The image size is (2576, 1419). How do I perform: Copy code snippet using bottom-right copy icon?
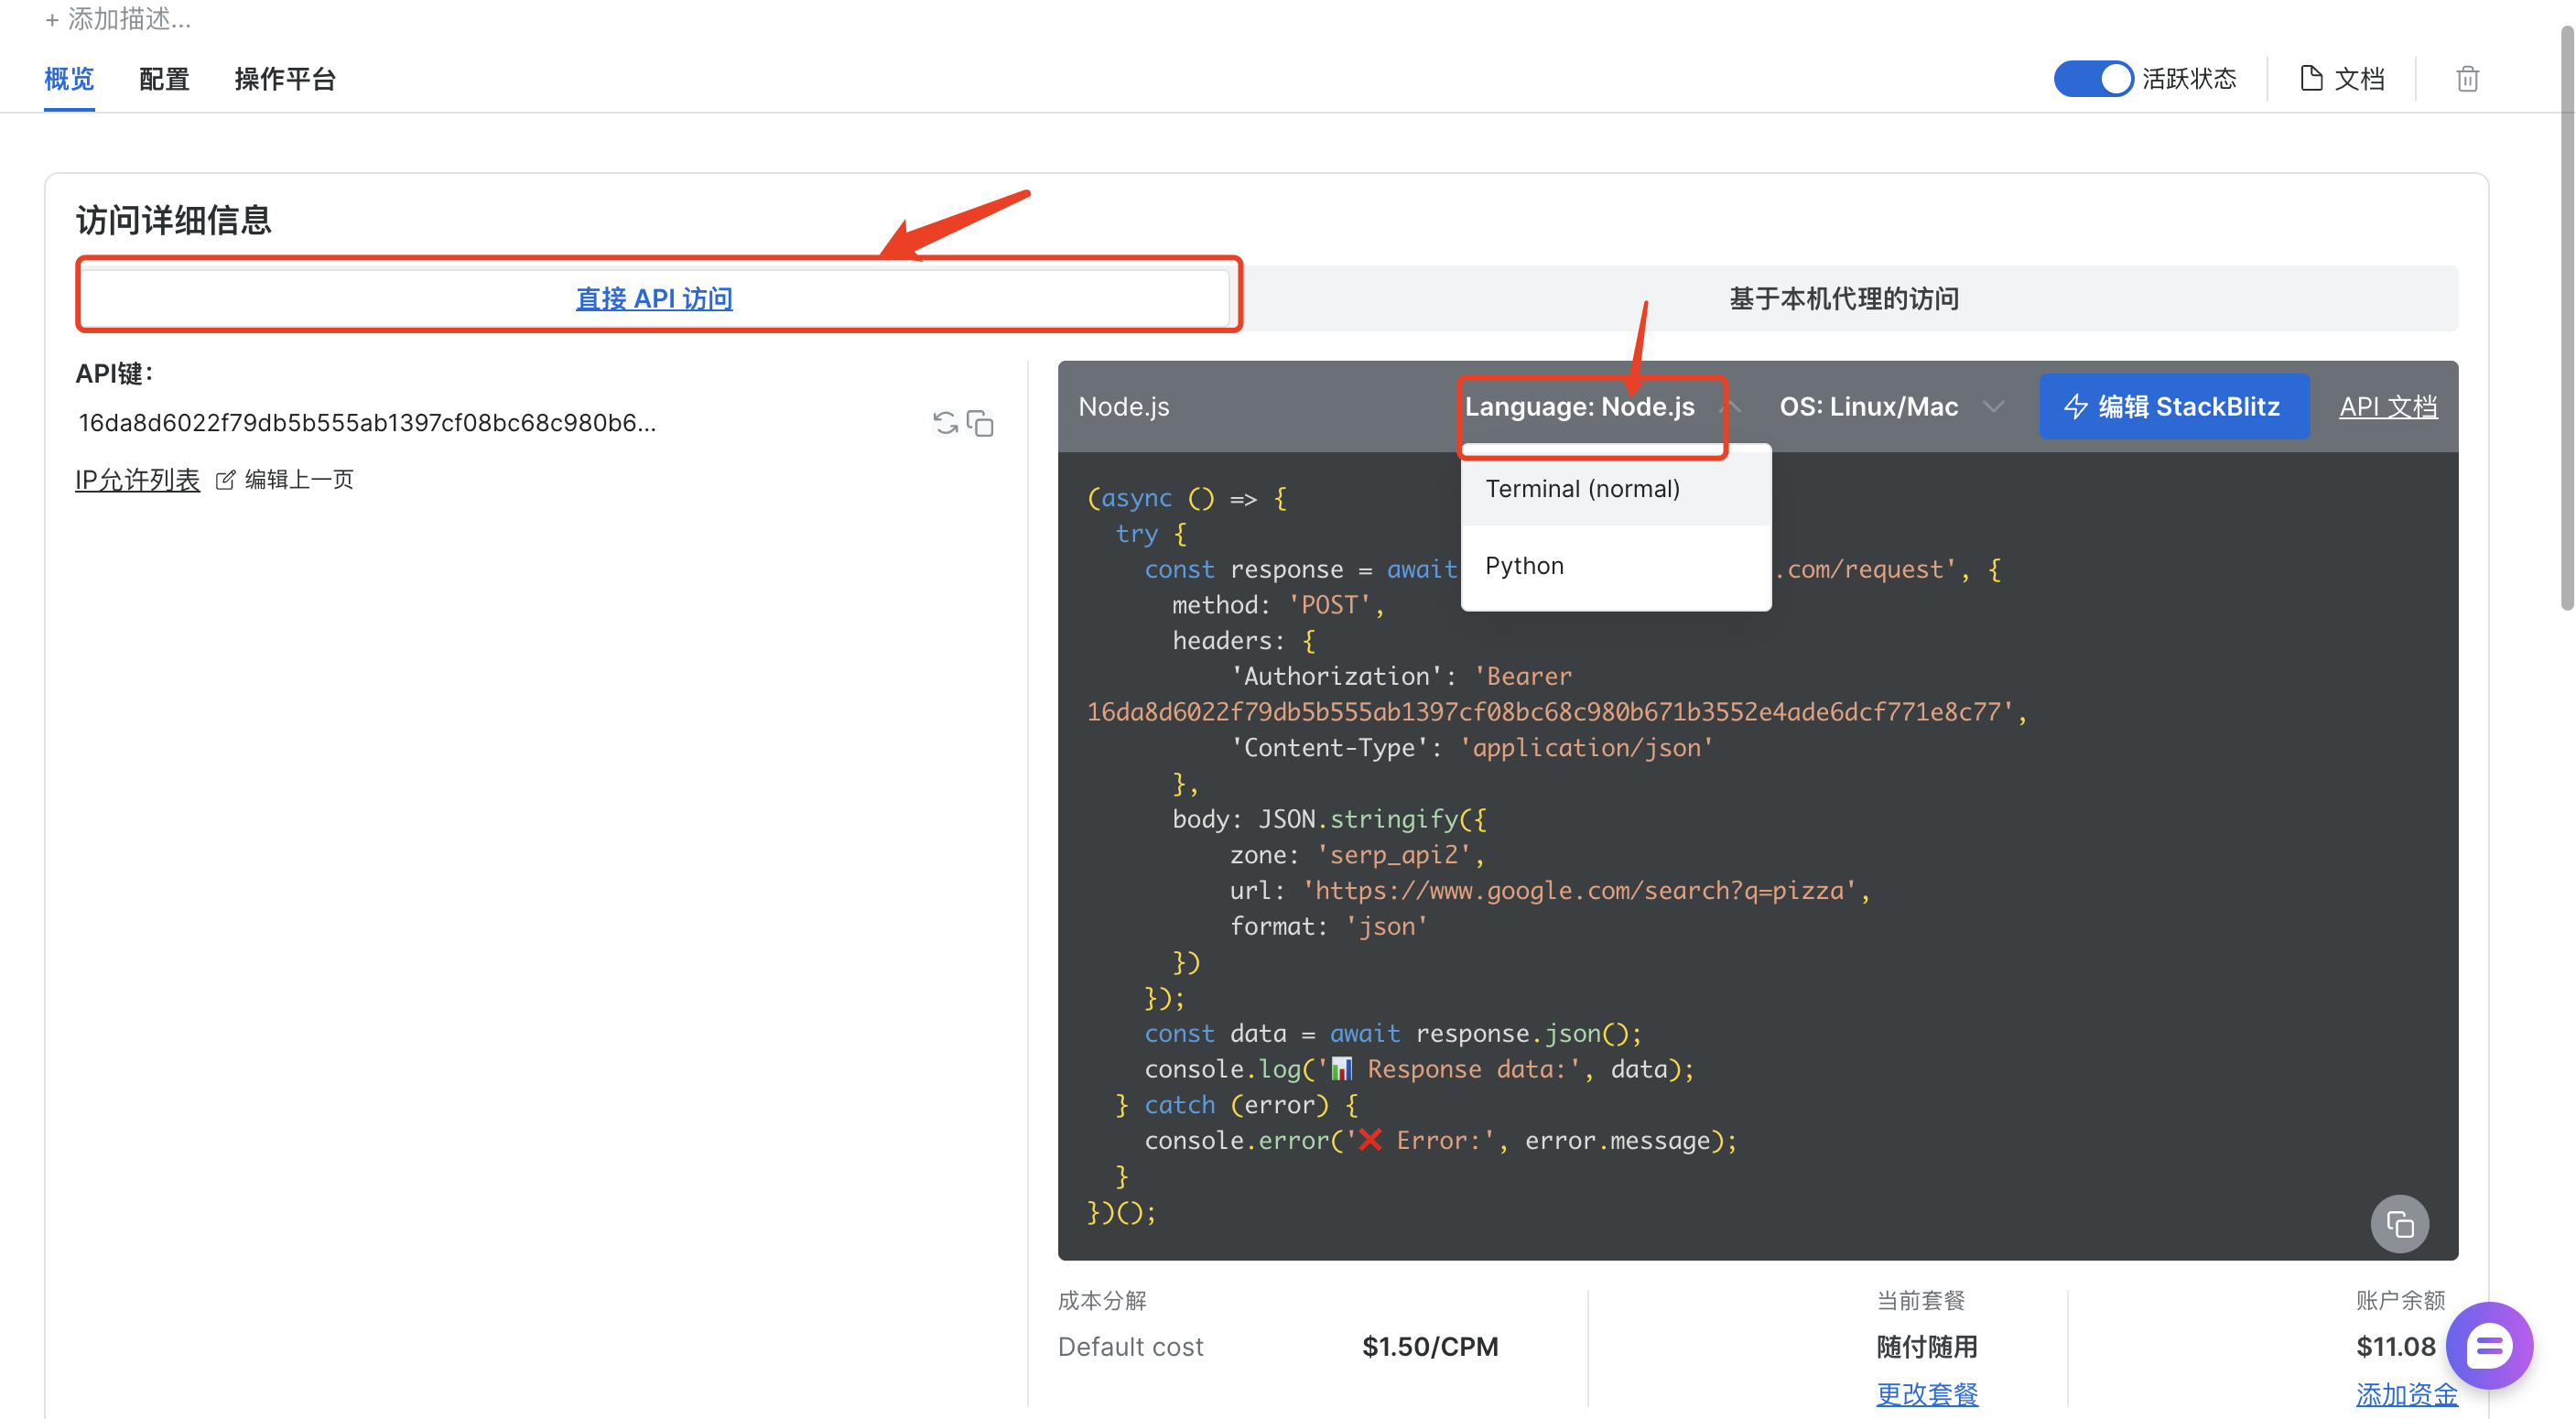click(2398, 1223)
